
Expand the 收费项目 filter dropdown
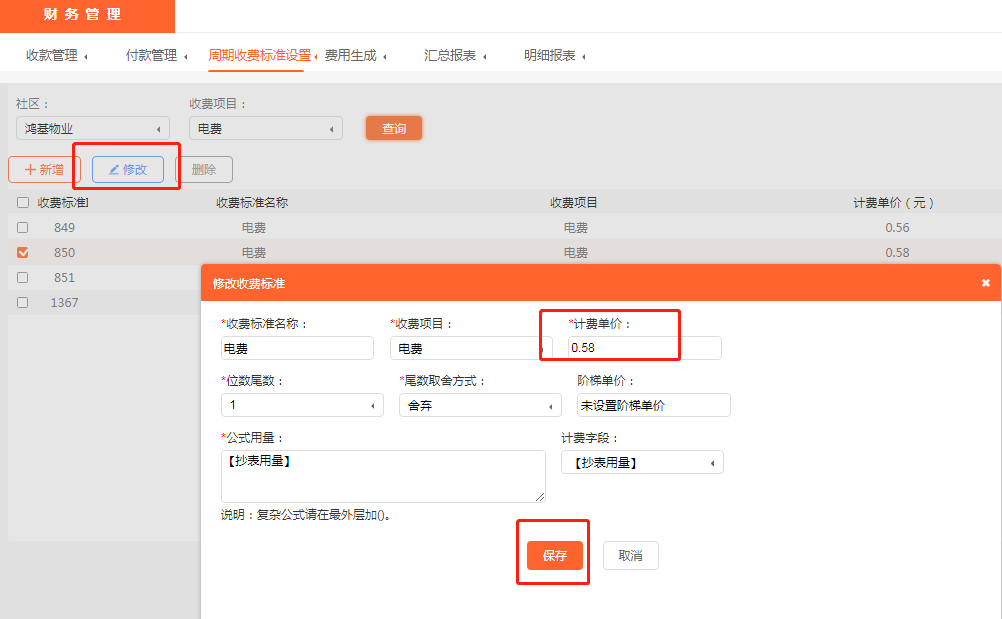265,128
